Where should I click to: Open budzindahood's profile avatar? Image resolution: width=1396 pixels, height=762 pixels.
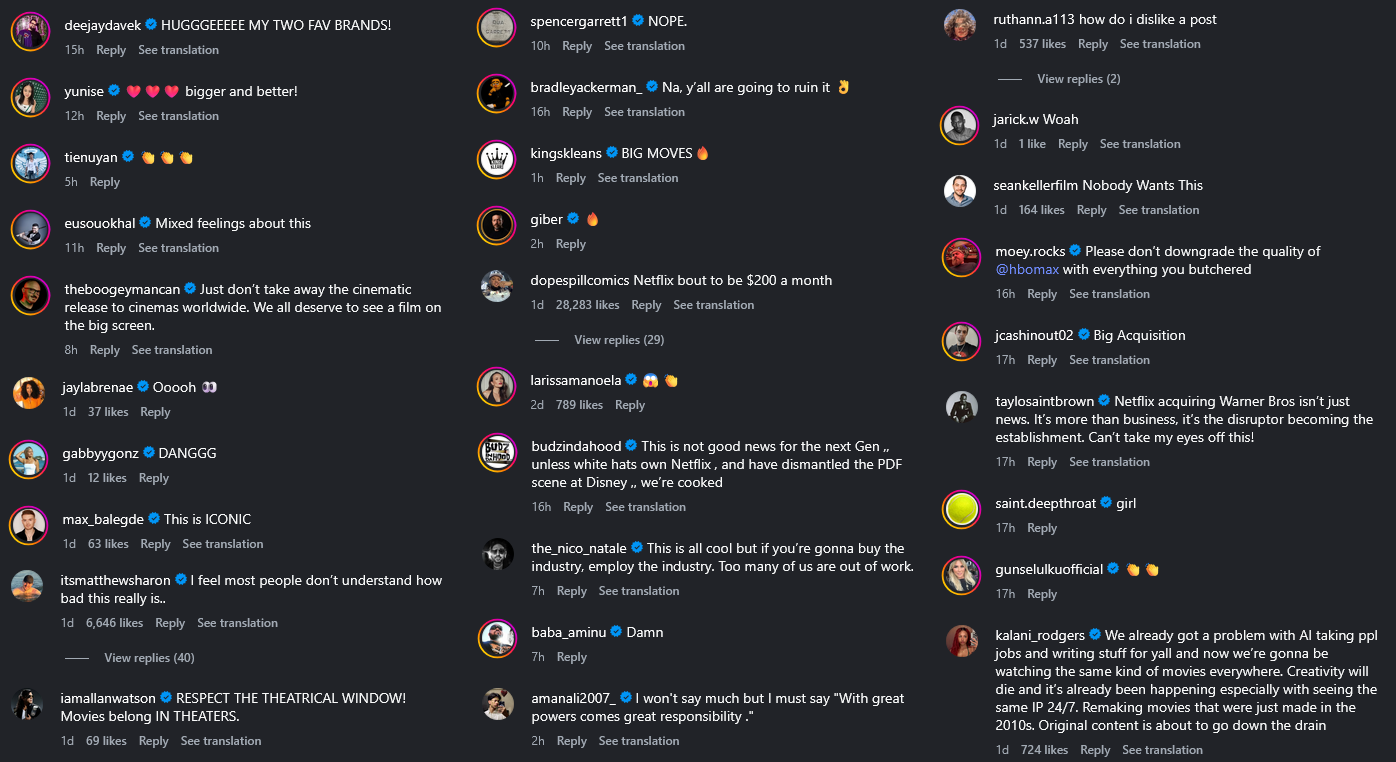(x=497, y=452)
